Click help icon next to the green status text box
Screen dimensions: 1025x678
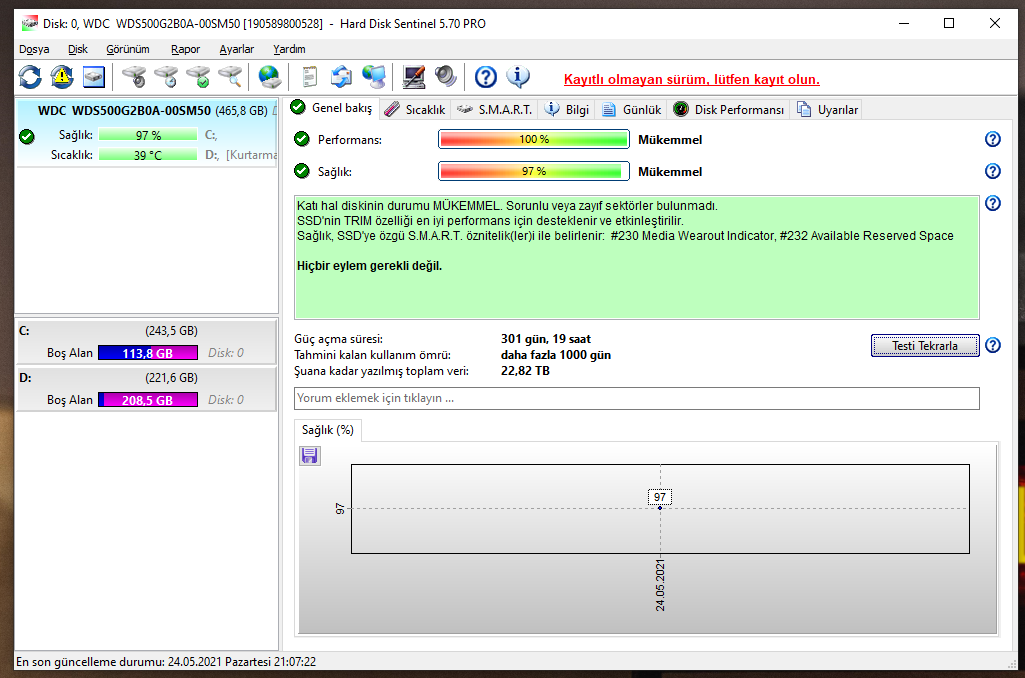tap(992, 203)
